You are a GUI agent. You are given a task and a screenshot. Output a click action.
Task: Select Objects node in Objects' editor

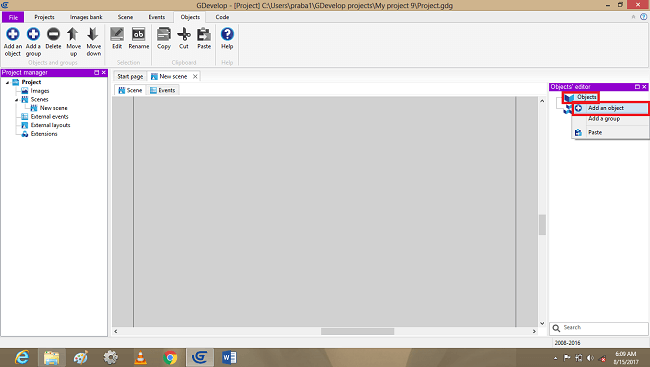(587, 97)
